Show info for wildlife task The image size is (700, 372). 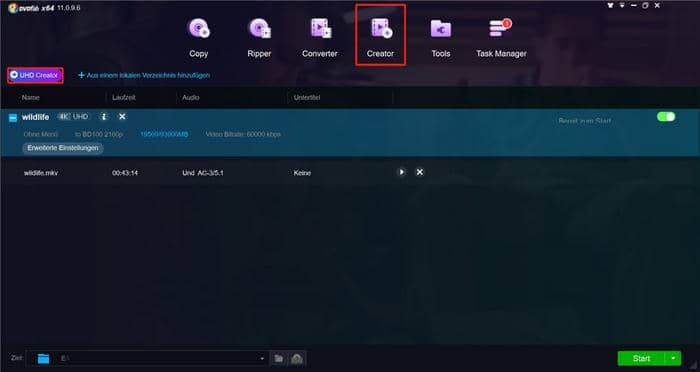click(x=104, y=117)
